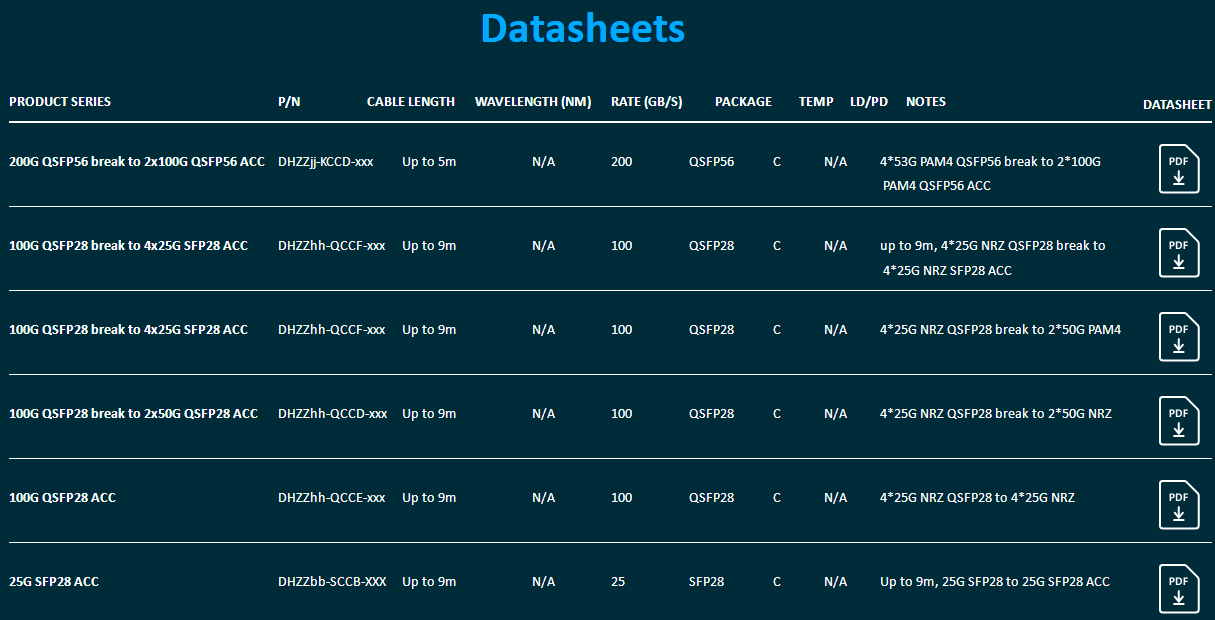1215x620 pixels.
Task: Click the RATE (GB/S) column header
Action: coord(647,102)
